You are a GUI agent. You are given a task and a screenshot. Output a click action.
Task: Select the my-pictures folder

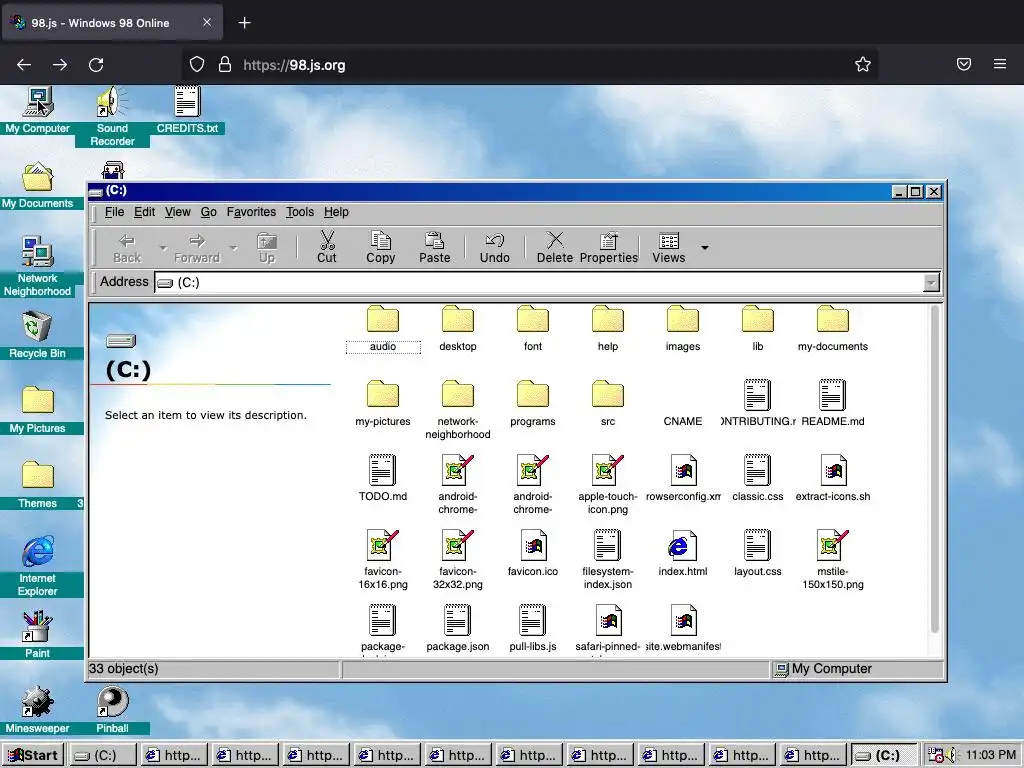(383, 404)
